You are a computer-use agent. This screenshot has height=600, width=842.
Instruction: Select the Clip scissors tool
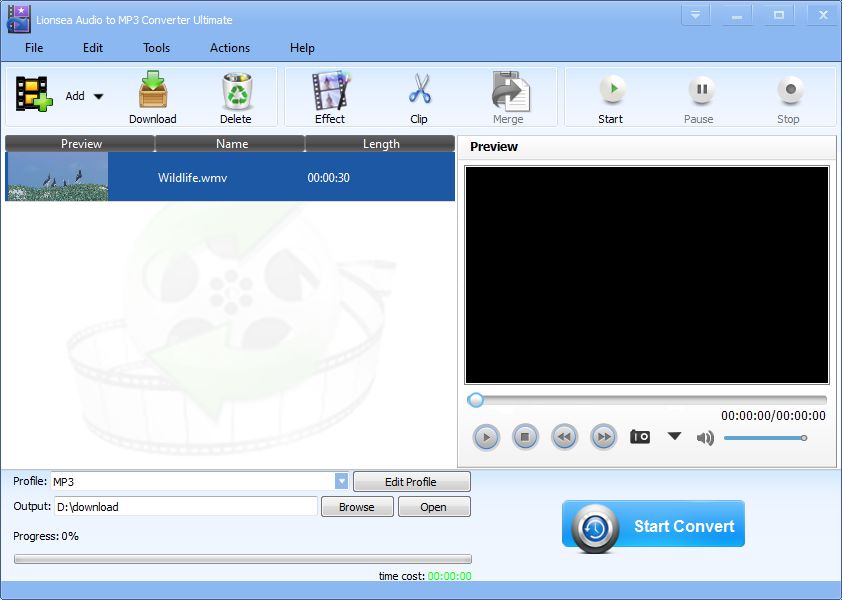(x=419, y=97)
